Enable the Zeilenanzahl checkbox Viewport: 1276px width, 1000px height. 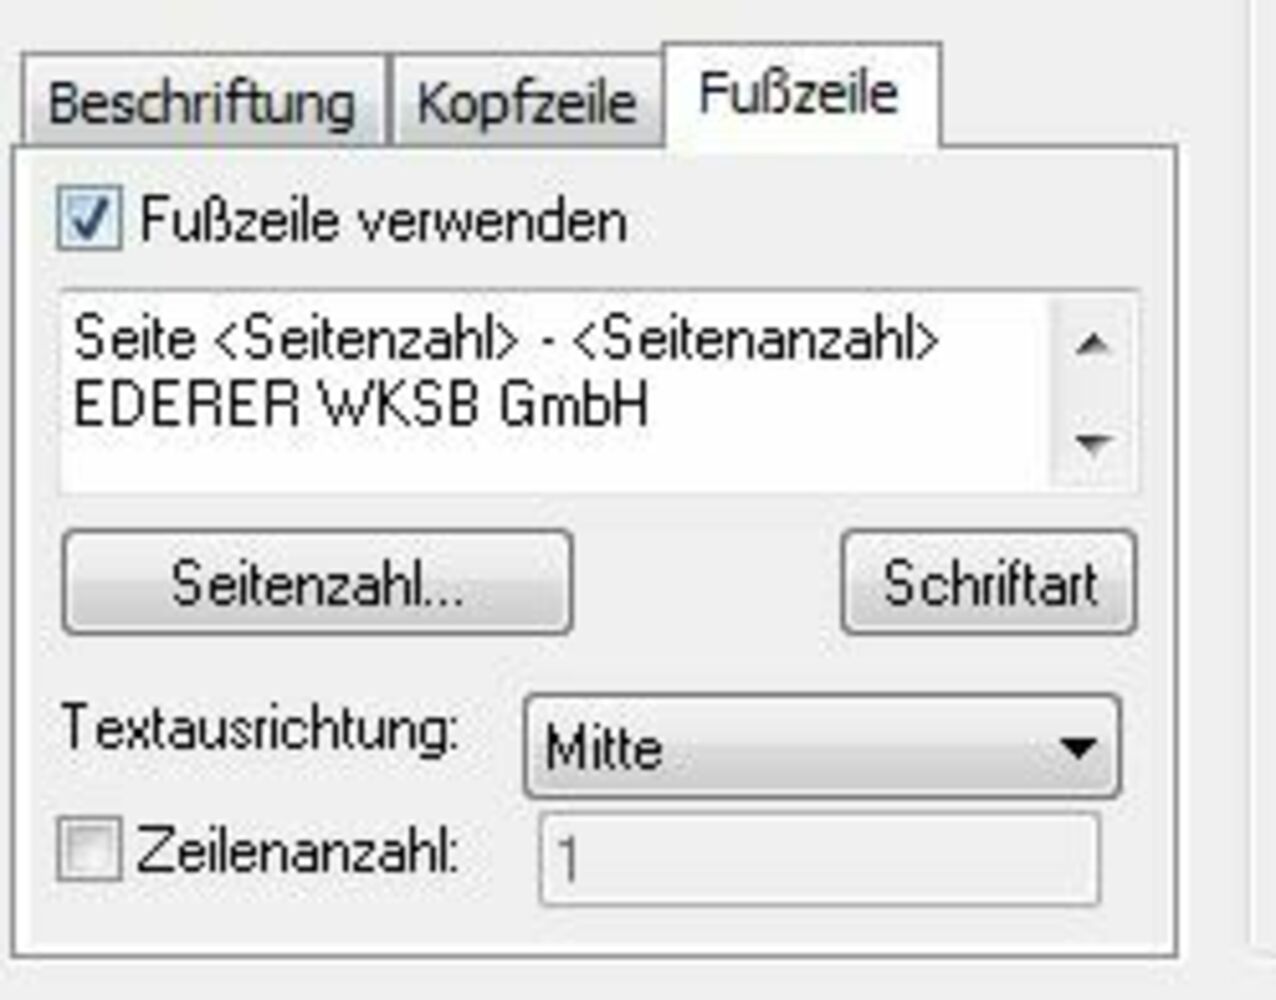(x=89, y=850)
